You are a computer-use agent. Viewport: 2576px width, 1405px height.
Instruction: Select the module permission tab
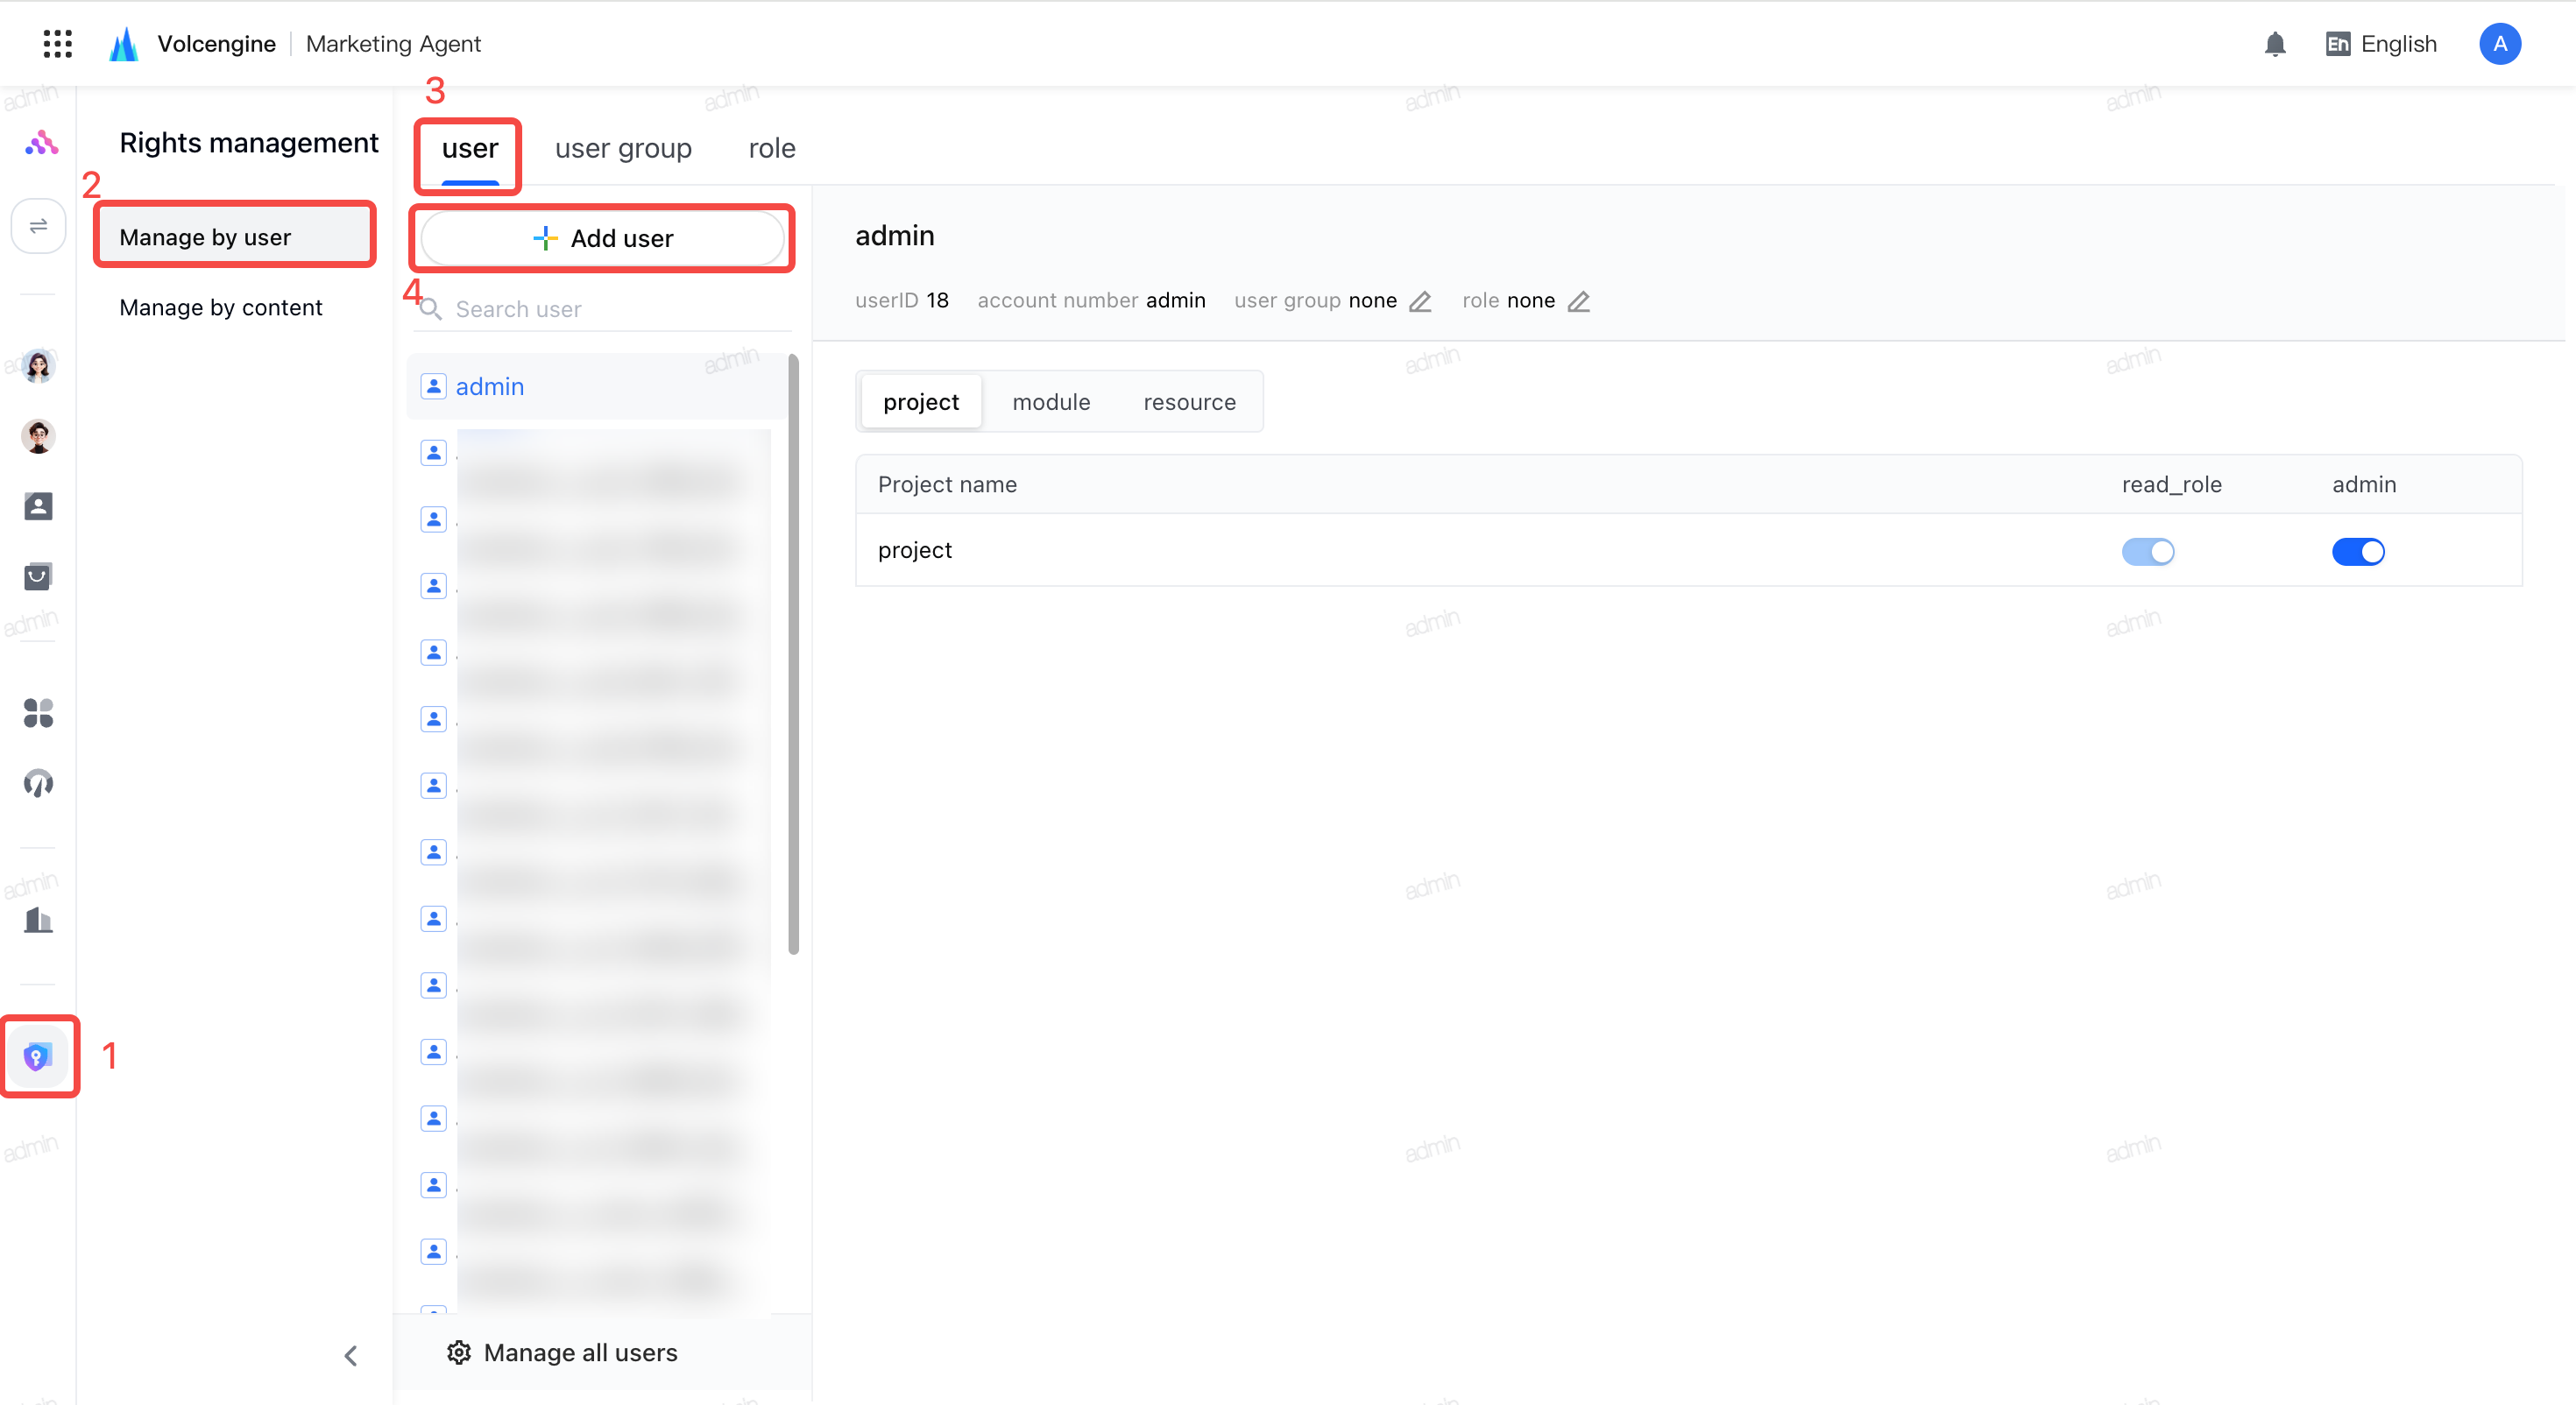click(1051, 402)
